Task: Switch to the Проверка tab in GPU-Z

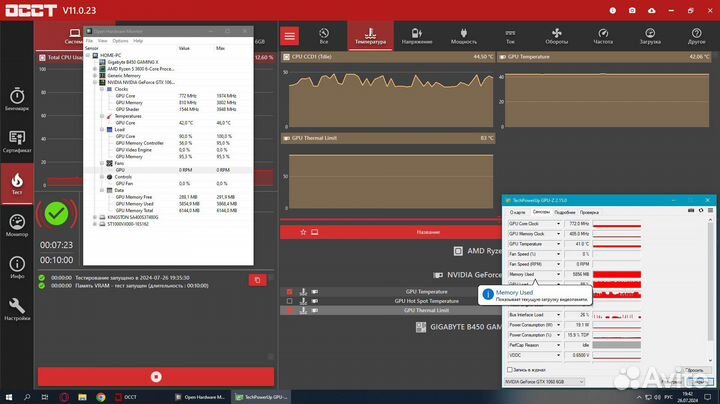Action: [x=589, y=213]
